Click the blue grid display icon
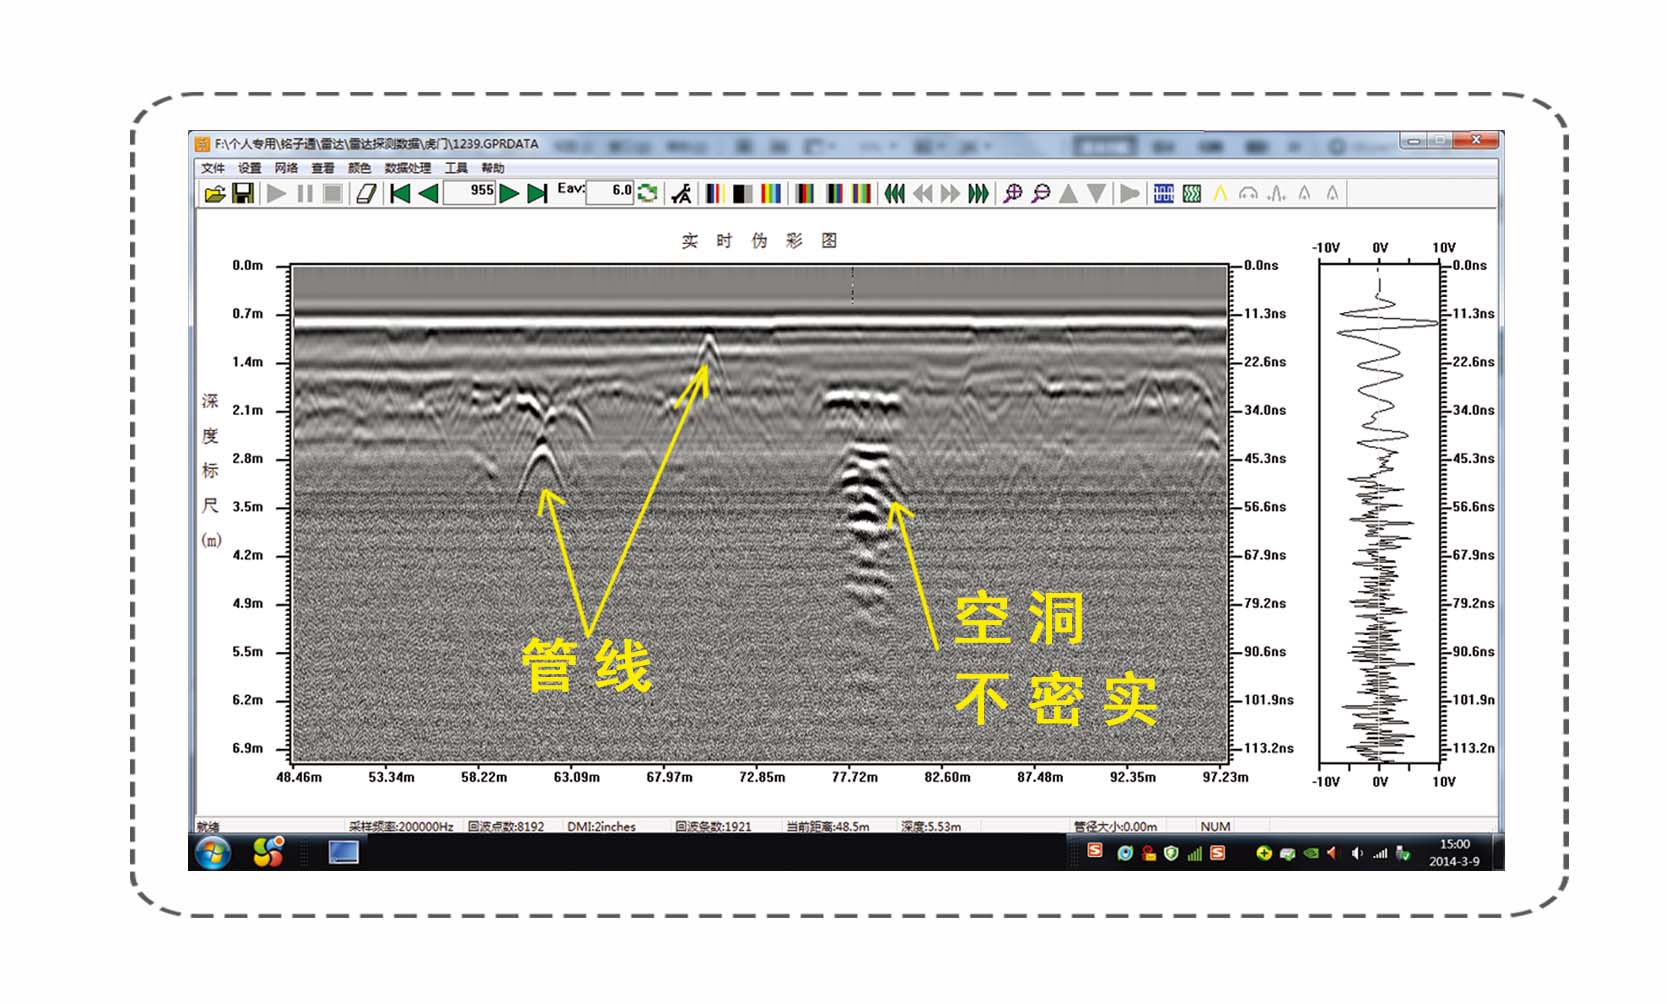Screen dimensions: 1667x1004 coord(1163,194)
